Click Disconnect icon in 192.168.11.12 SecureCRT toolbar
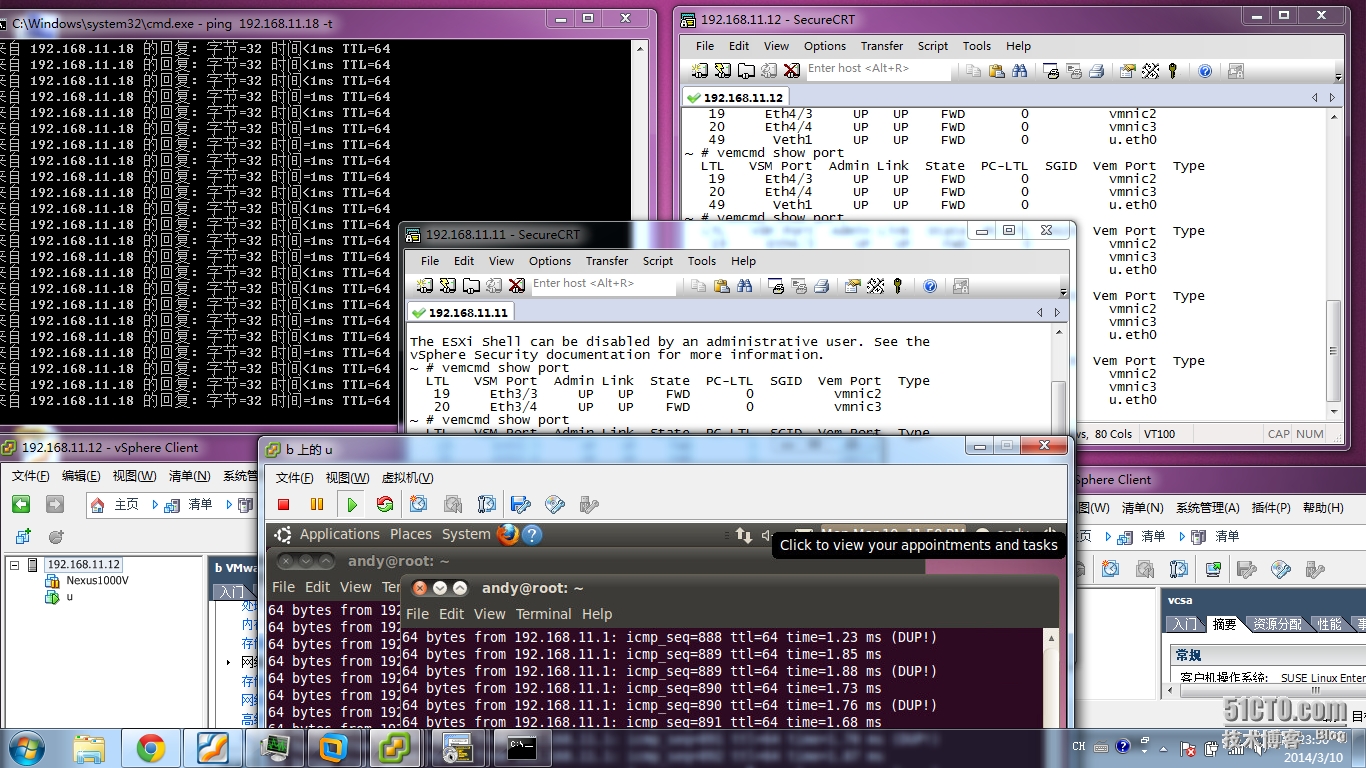The height and width of the screenshot is (768, 1366). [791, 71]
